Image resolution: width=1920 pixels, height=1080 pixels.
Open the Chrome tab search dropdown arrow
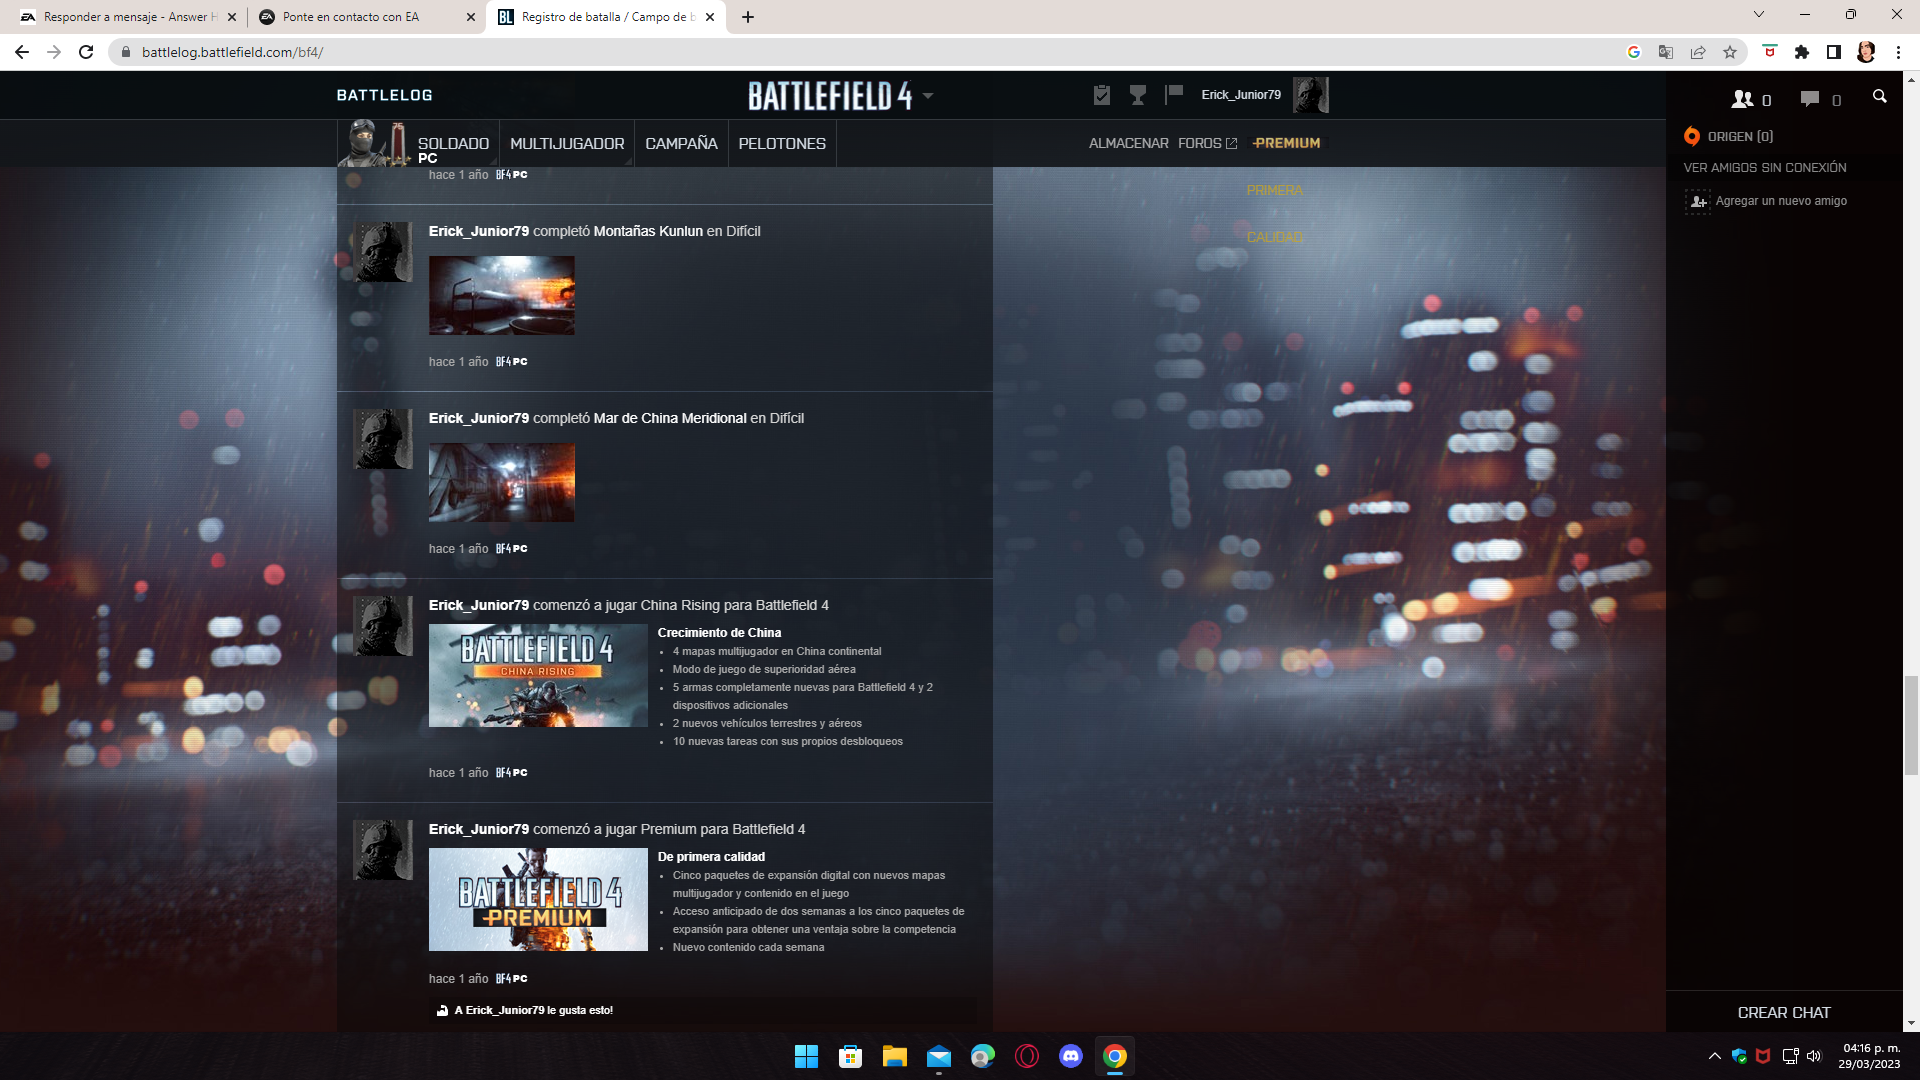[1759, 15]
